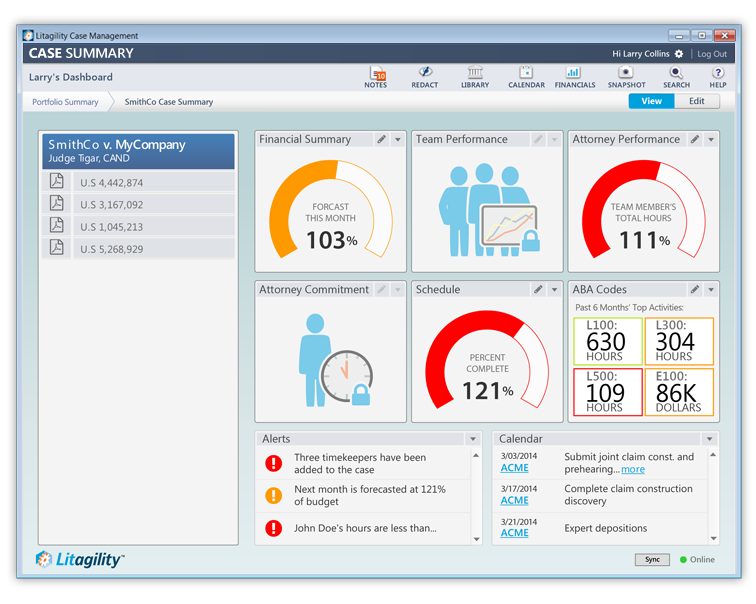Open the ACME link for 3/03/2014
Image resolution: width=756 pixels, height=604 pixels.
(514, 468)
